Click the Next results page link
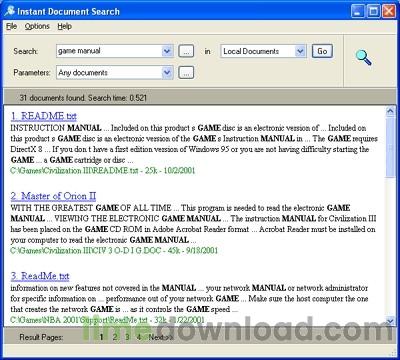 (x=161, y=337)
